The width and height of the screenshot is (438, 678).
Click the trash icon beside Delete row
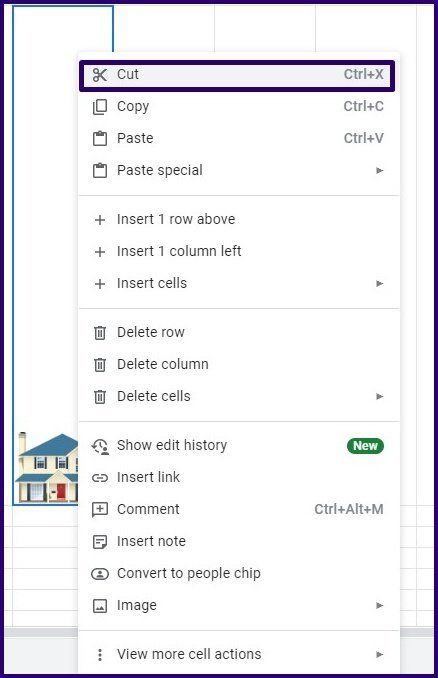[100, 333]
